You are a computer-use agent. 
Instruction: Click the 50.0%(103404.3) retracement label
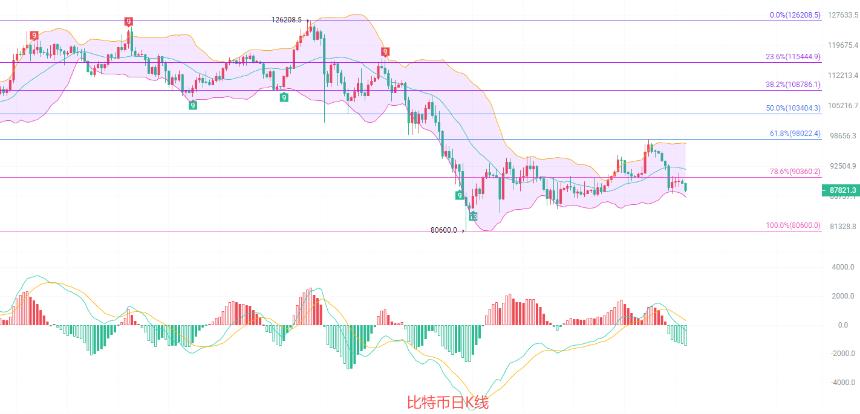coord(793,109)
